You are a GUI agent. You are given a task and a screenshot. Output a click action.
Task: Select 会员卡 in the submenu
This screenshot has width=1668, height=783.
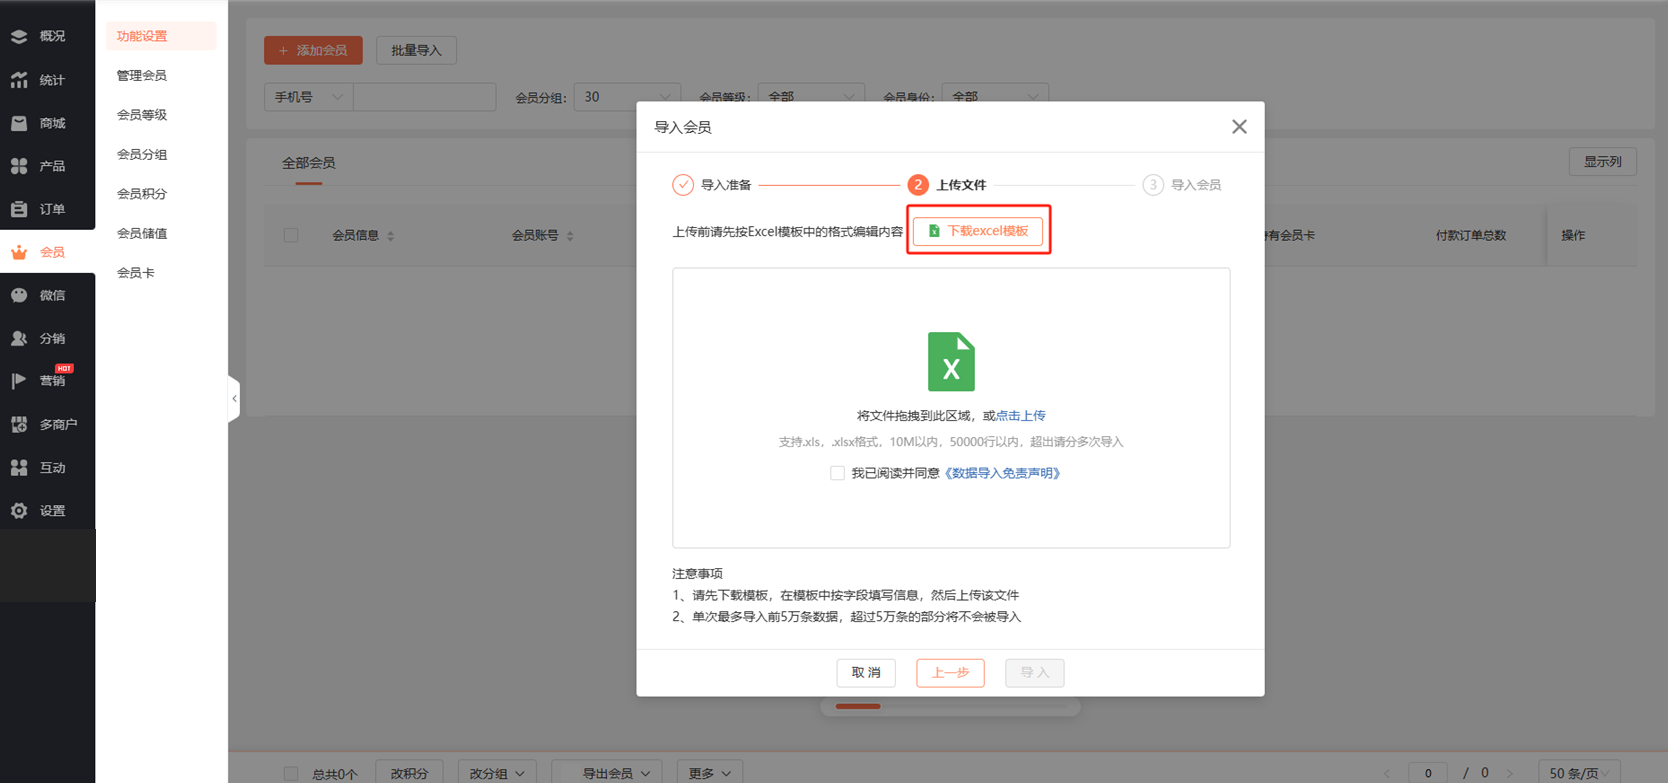coord(136,272)
